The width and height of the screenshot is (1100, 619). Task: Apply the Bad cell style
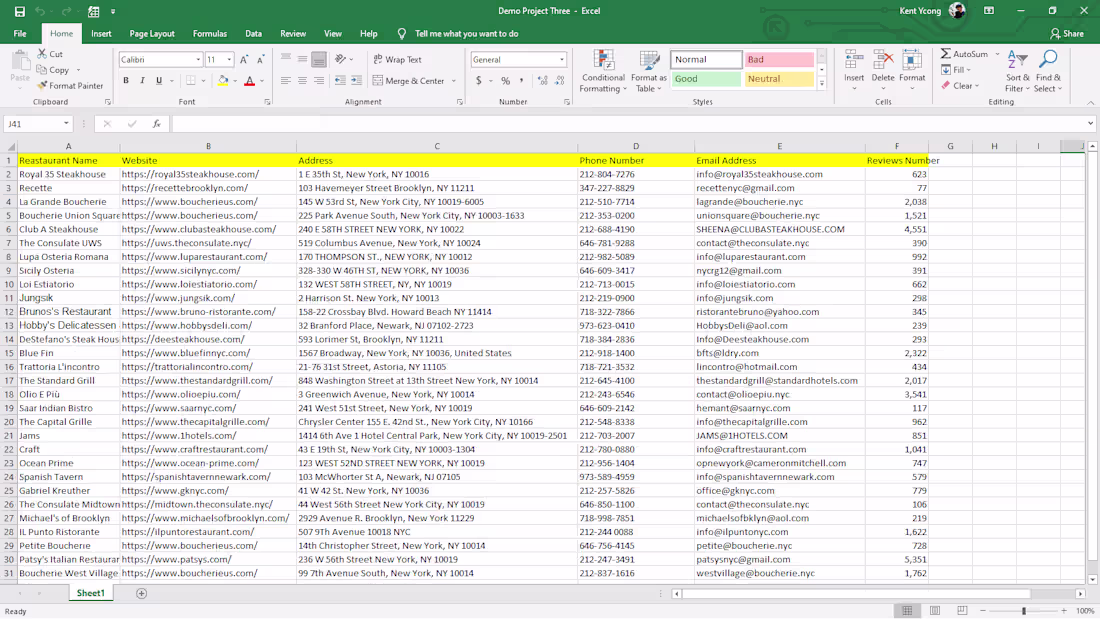point(779,60)
